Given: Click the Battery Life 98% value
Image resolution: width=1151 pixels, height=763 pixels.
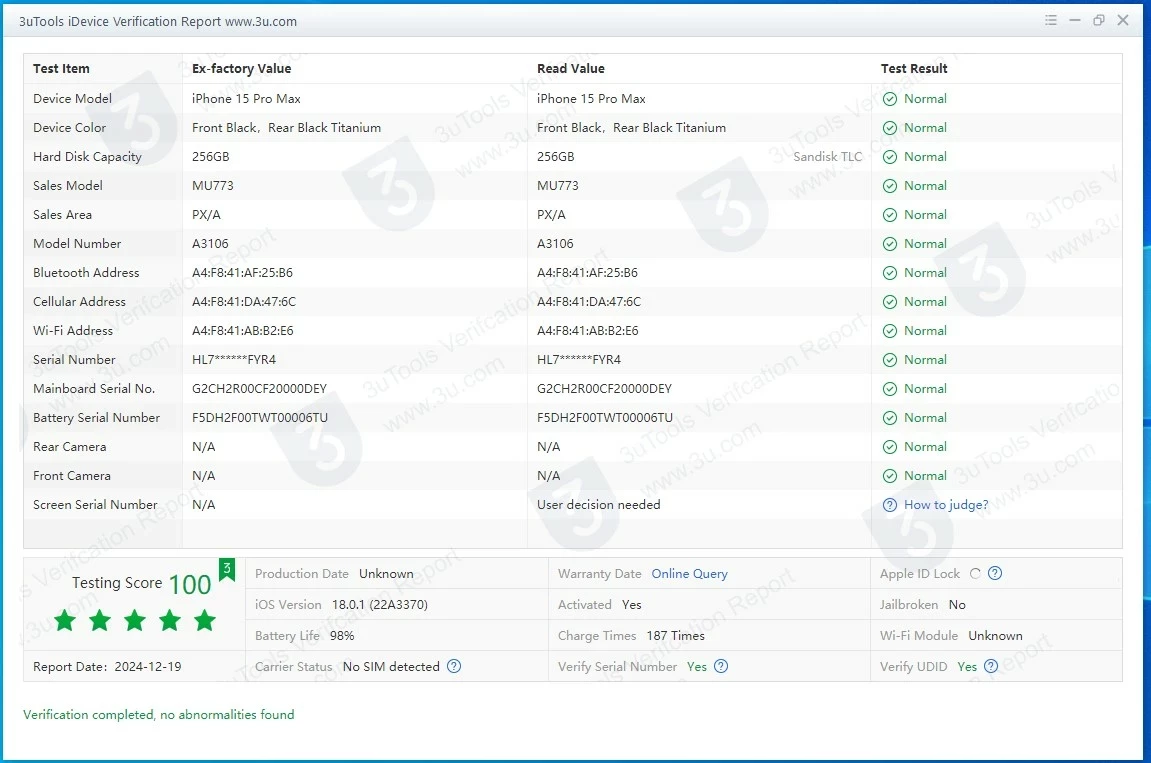Looking at the screenshot, I should [x=342, y=635].
